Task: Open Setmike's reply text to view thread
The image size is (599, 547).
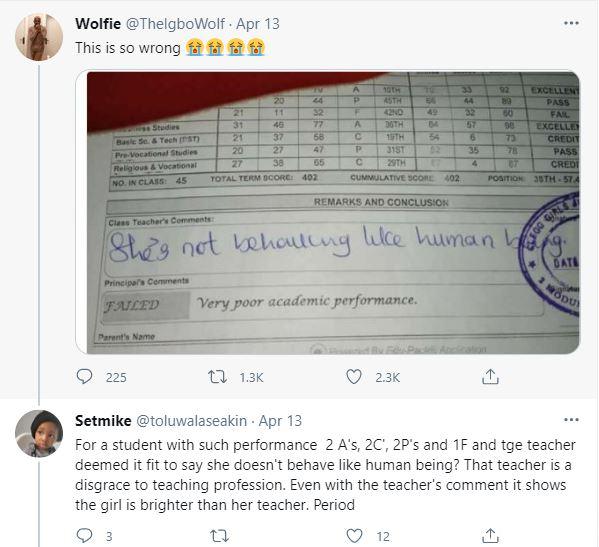Action: pyautogui.click(x=325, y=475)
